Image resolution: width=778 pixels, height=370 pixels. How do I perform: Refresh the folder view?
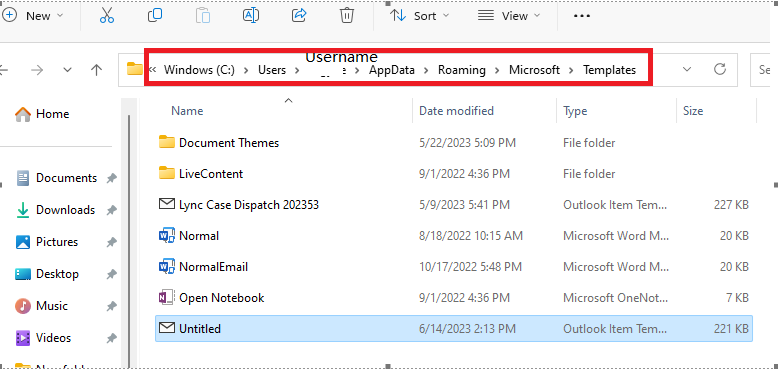coord(719,69)
